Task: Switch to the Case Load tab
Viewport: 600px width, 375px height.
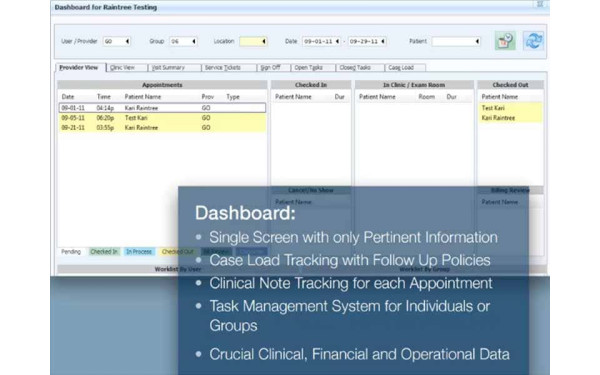Action: pyautogui.click(x=405, y=68)
